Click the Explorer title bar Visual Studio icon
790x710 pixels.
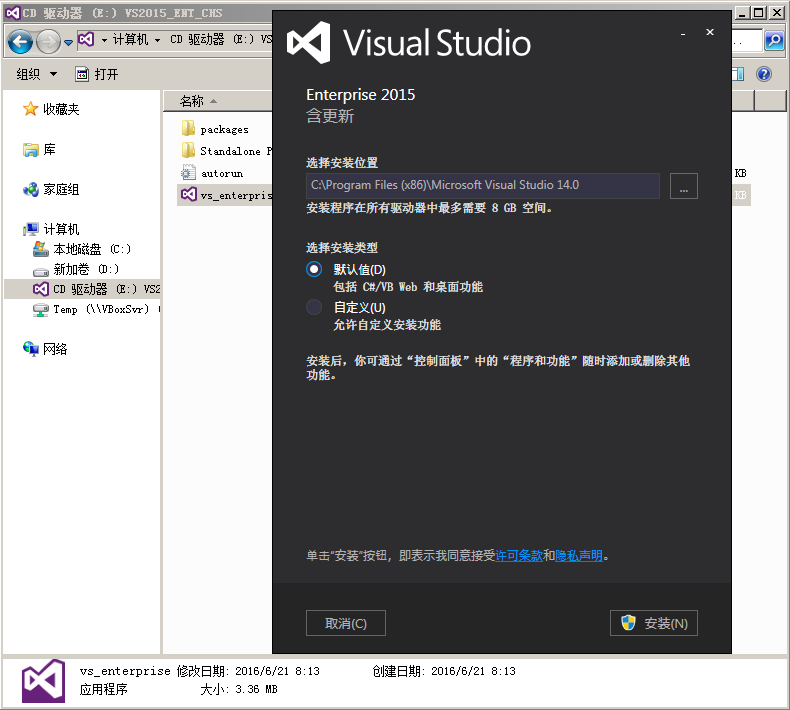pos(13,13)
